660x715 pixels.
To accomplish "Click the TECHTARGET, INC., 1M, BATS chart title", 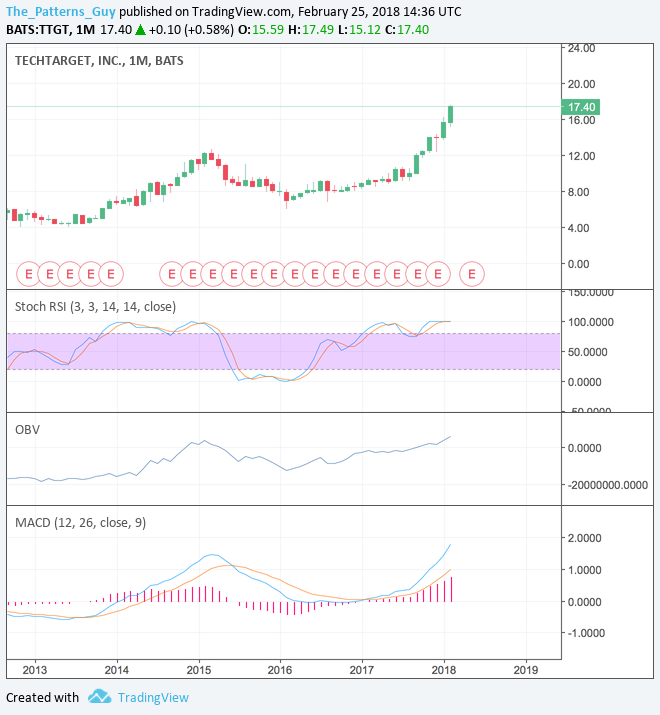I will point(99,61).
